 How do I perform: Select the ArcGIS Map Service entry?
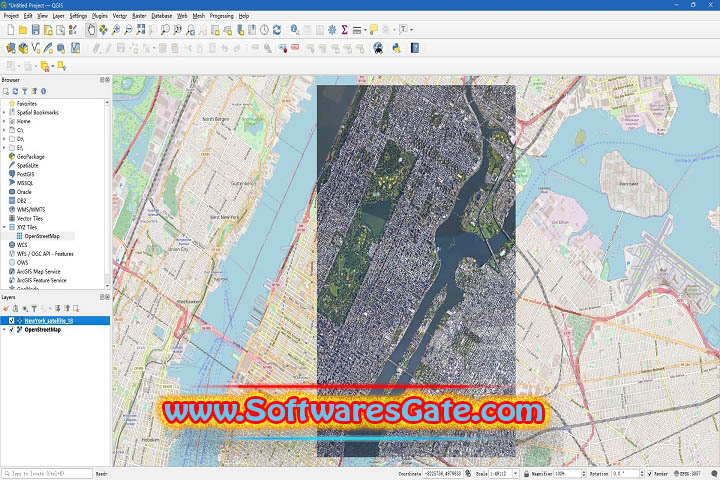pos(39,271)
